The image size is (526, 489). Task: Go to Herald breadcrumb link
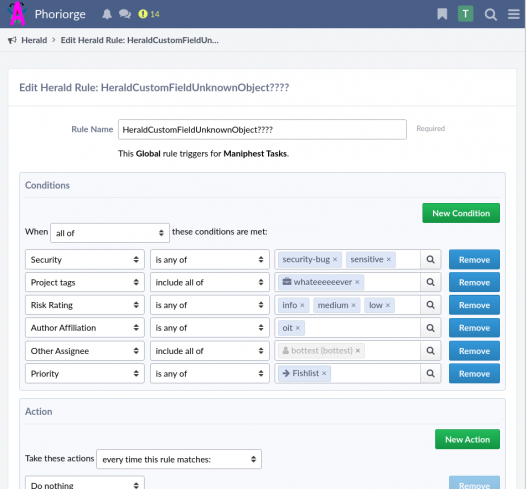pos(34,40)
